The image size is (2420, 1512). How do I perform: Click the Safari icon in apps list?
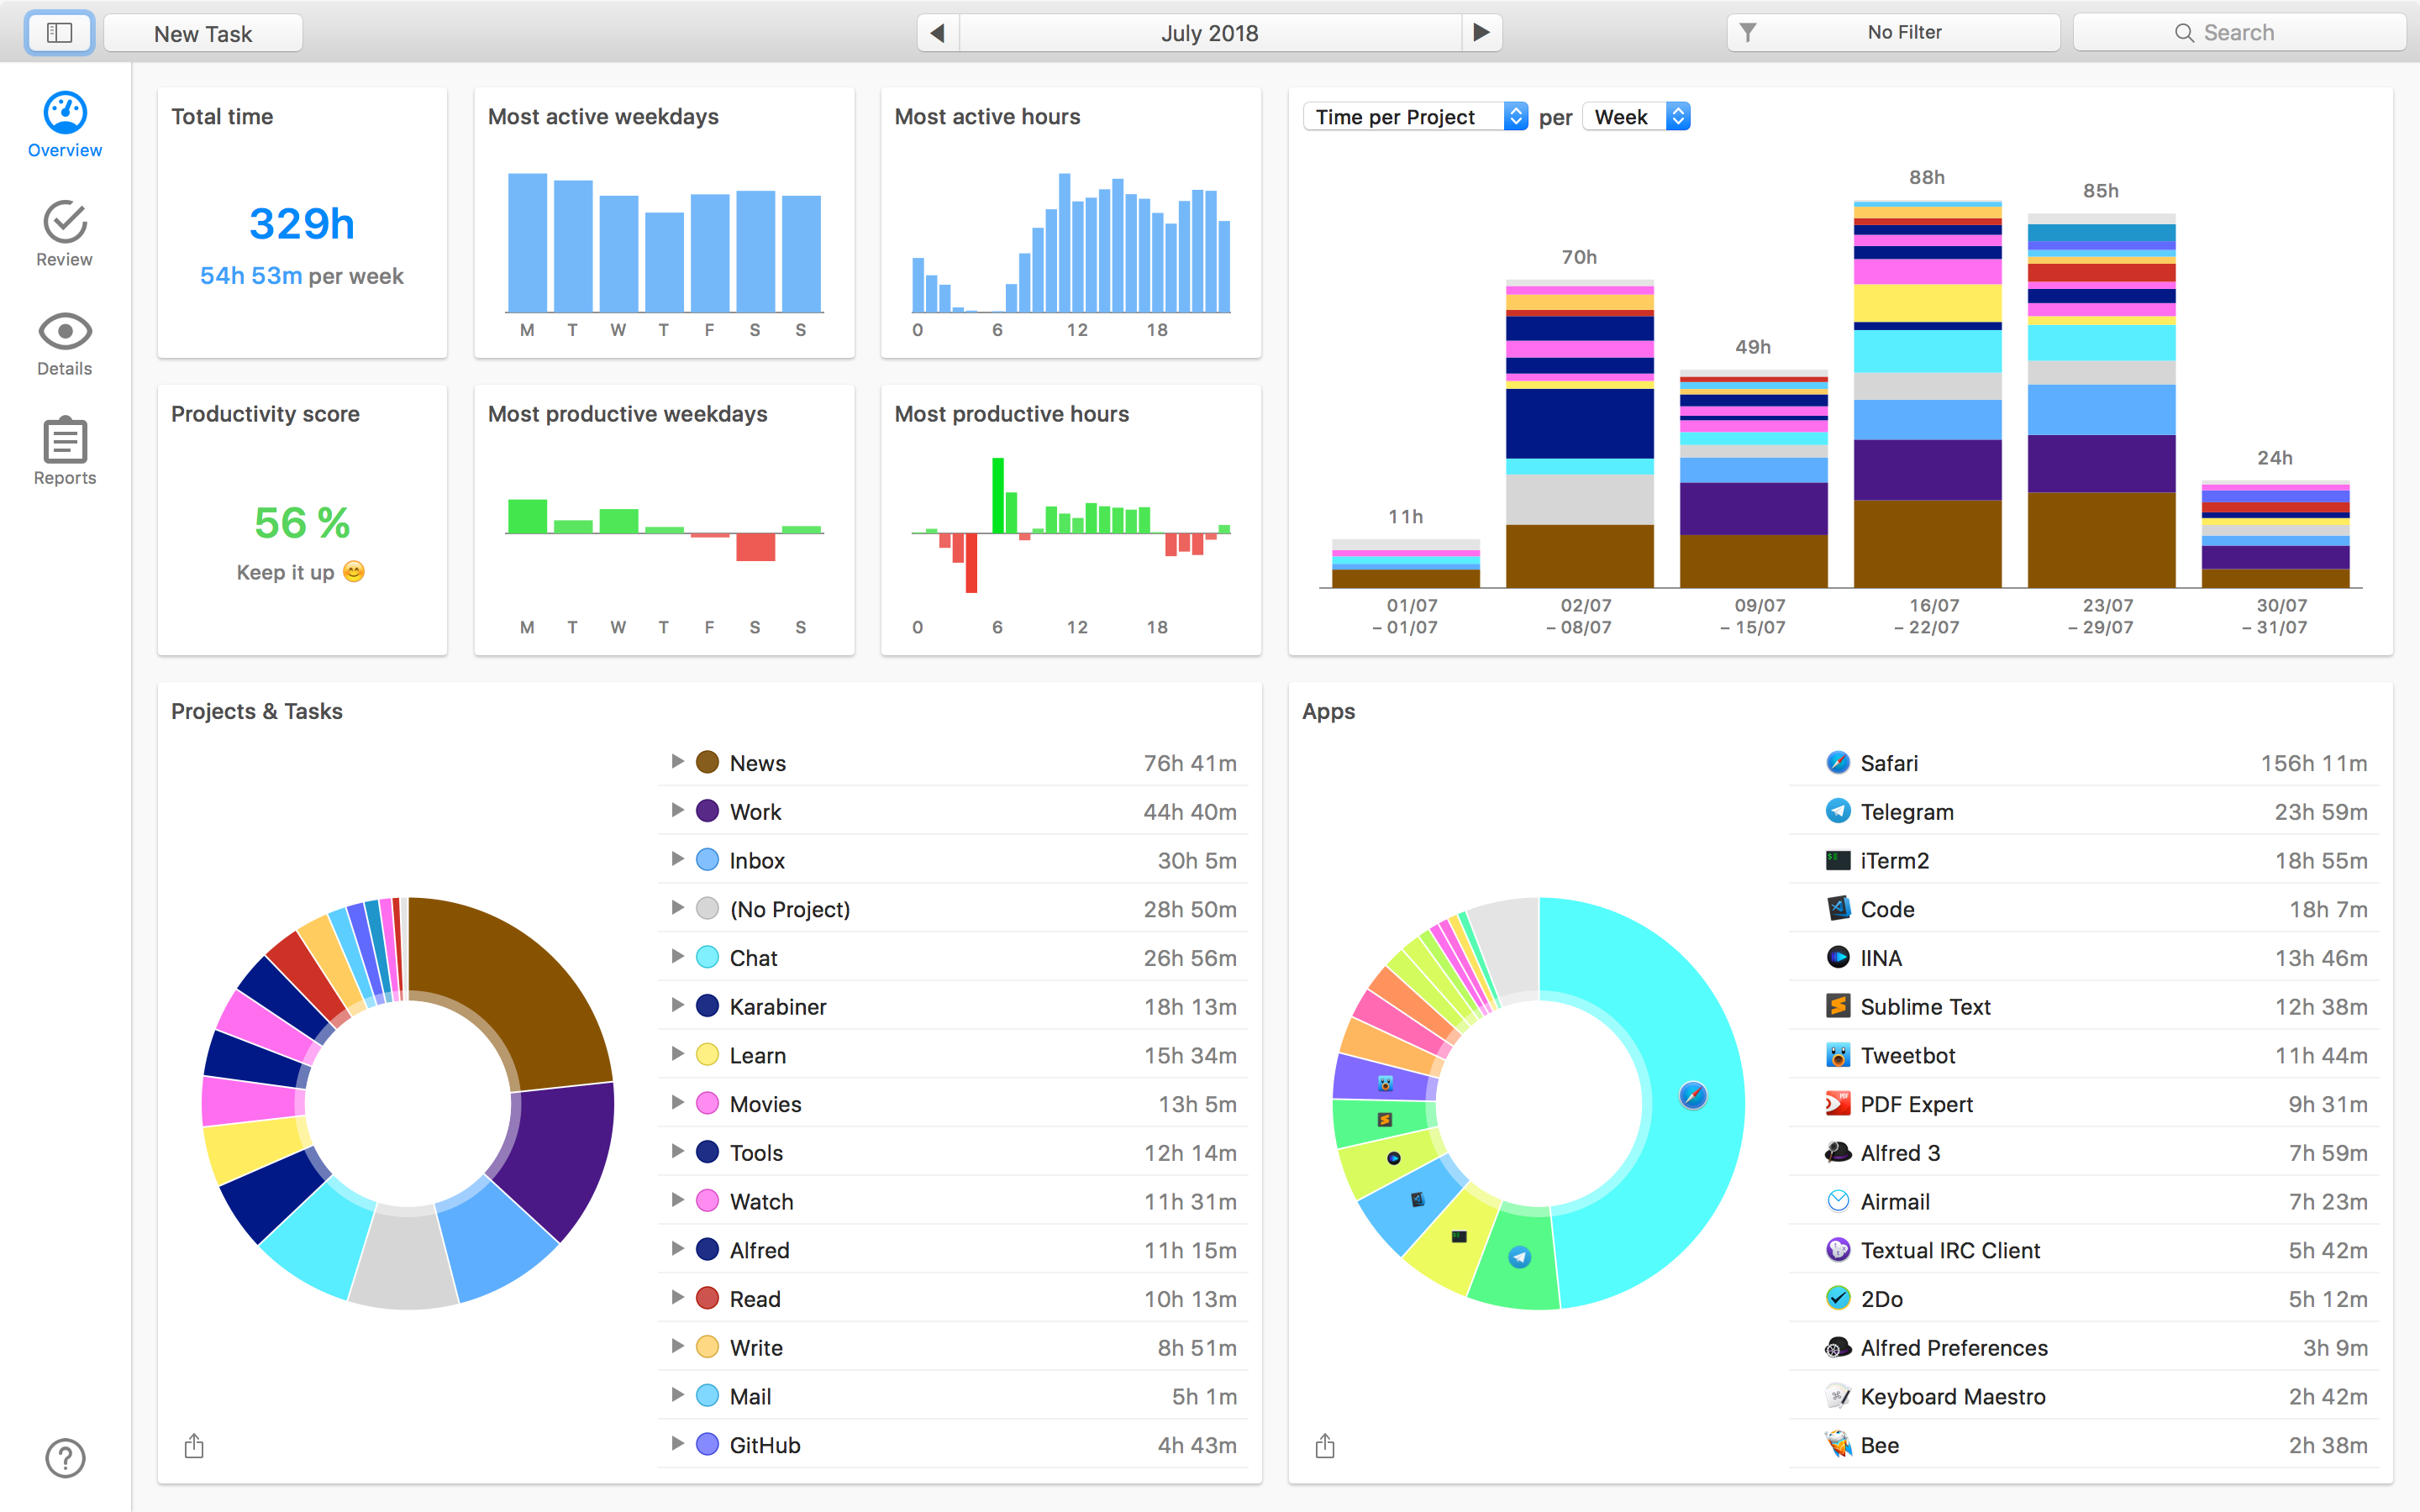coord(1837,763)
